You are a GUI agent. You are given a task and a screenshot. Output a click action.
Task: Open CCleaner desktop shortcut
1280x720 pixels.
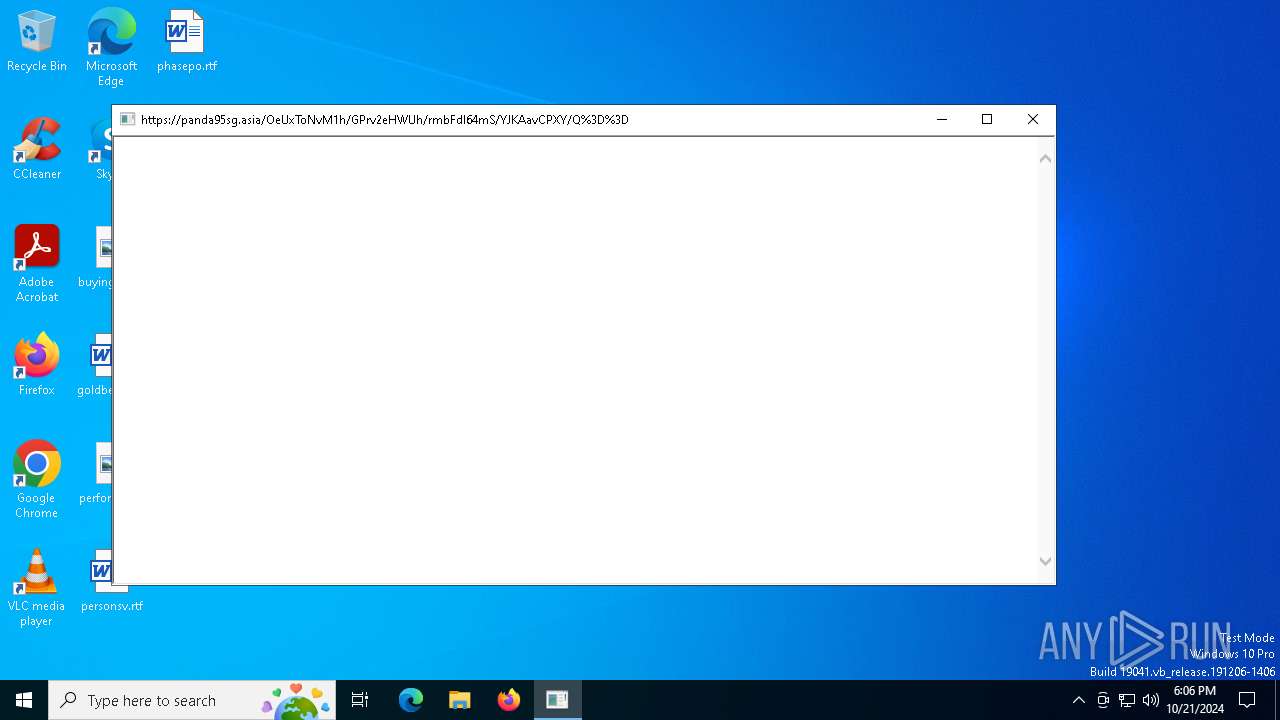click(37, 150)
